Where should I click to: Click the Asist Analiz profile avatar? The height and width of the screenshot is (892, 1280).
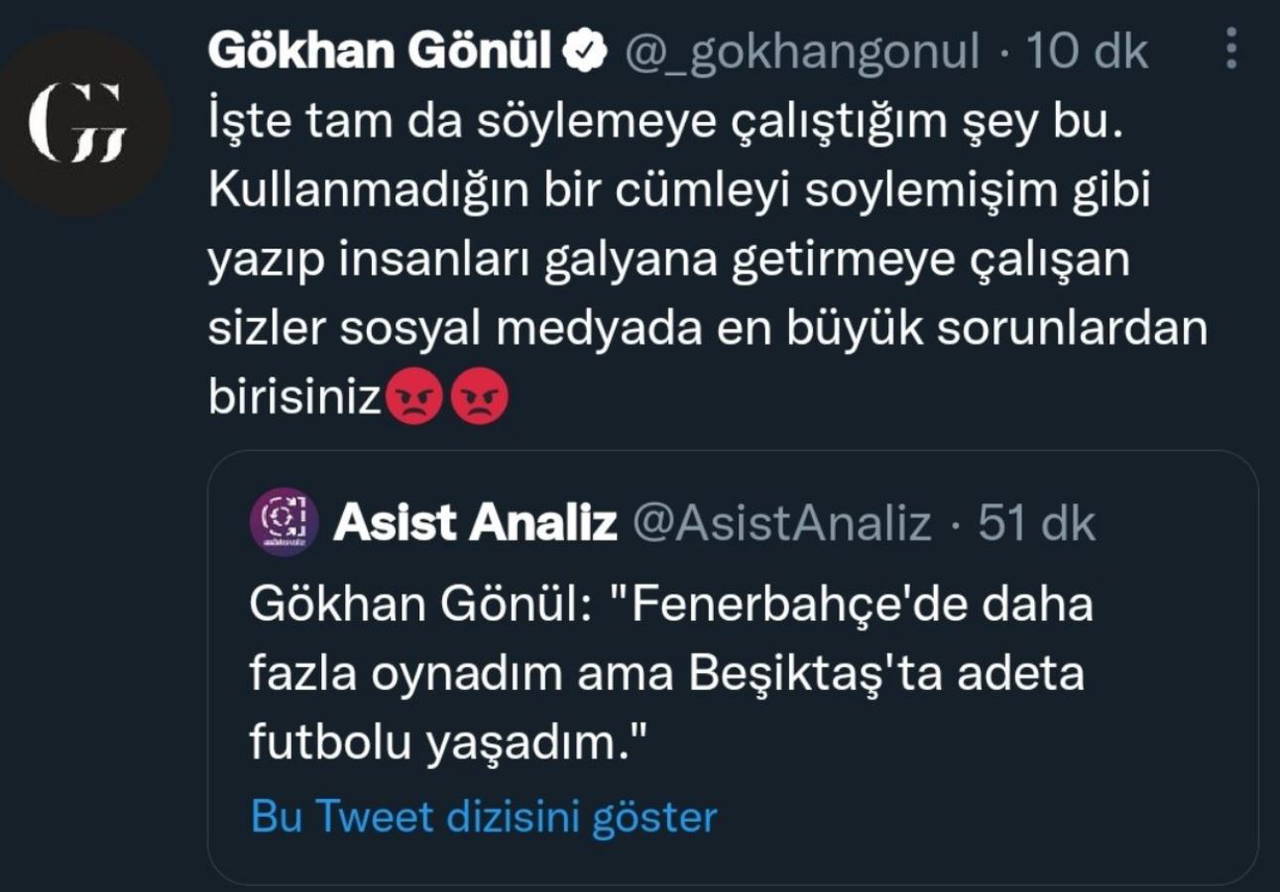pyautogui.click(x=284, y=522)
